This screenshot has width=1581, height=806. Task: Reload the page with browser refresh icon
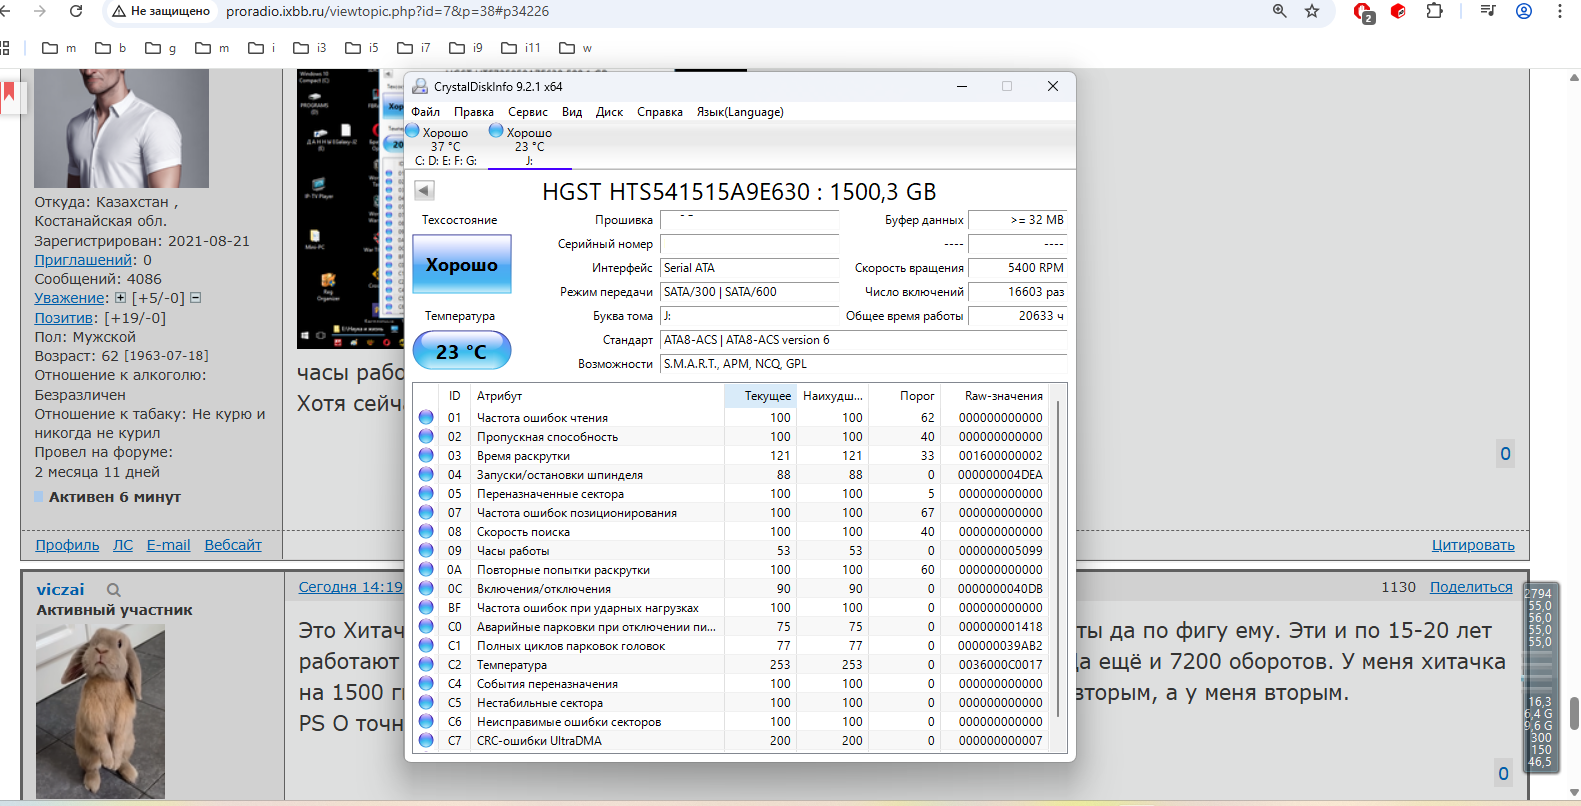coord(76,11)
